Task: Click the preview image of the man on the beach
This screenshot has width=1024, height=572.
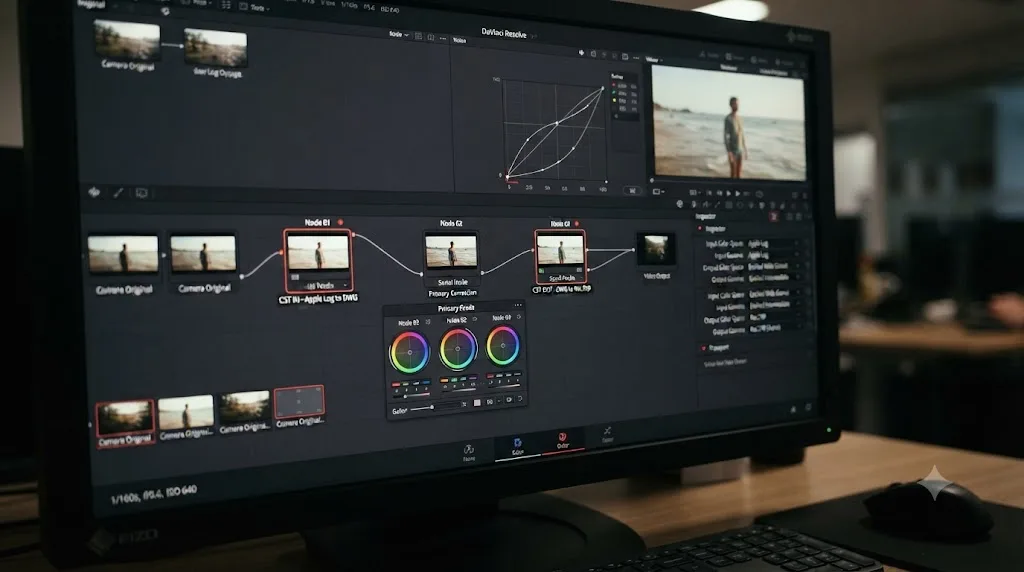Action: click(x=729, y=122)
